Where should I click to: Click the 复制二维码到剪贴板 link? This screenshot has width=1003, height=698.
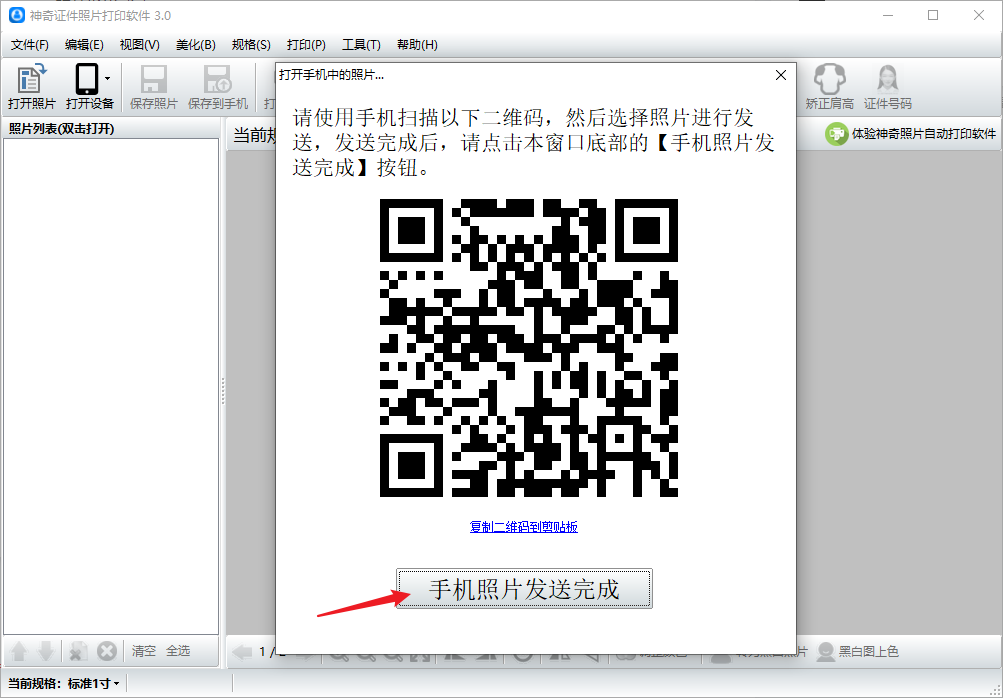523,527
